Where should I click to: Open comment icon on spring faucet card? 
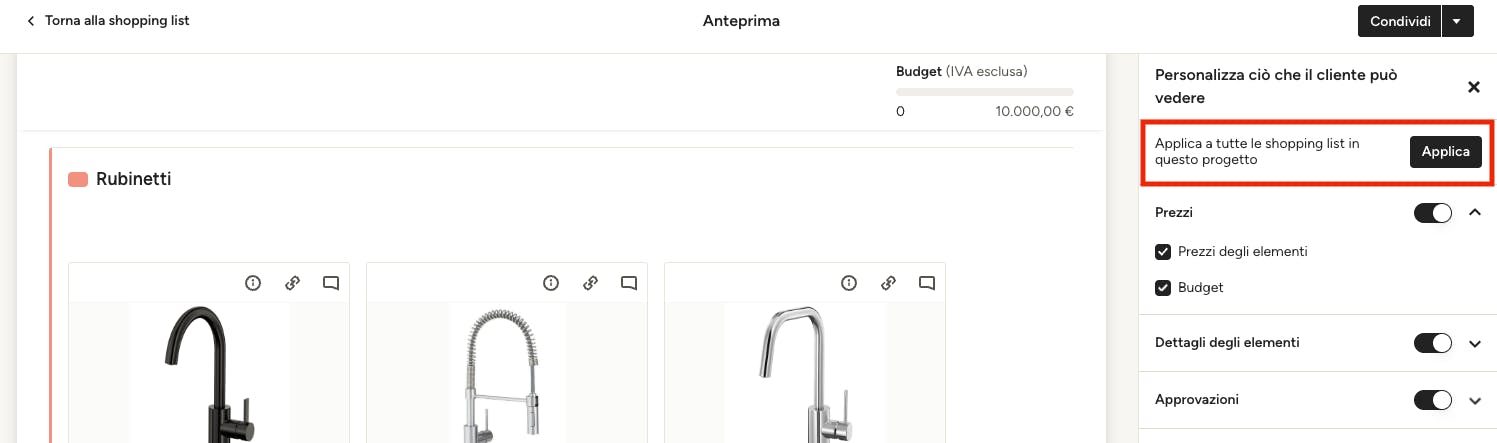click(629, 283)
